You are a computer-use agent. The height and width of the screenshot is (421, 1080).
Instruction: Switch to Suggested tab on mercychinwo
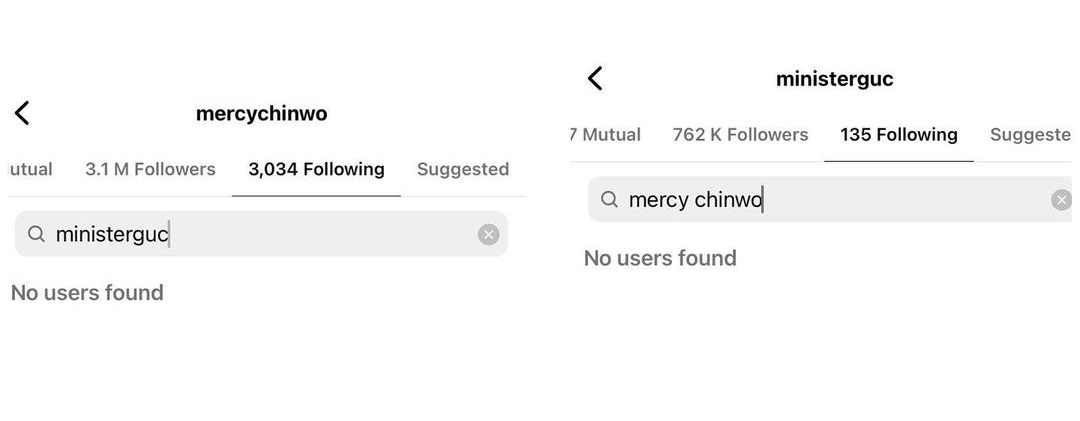pyautogui.click(x=463, y=170)
